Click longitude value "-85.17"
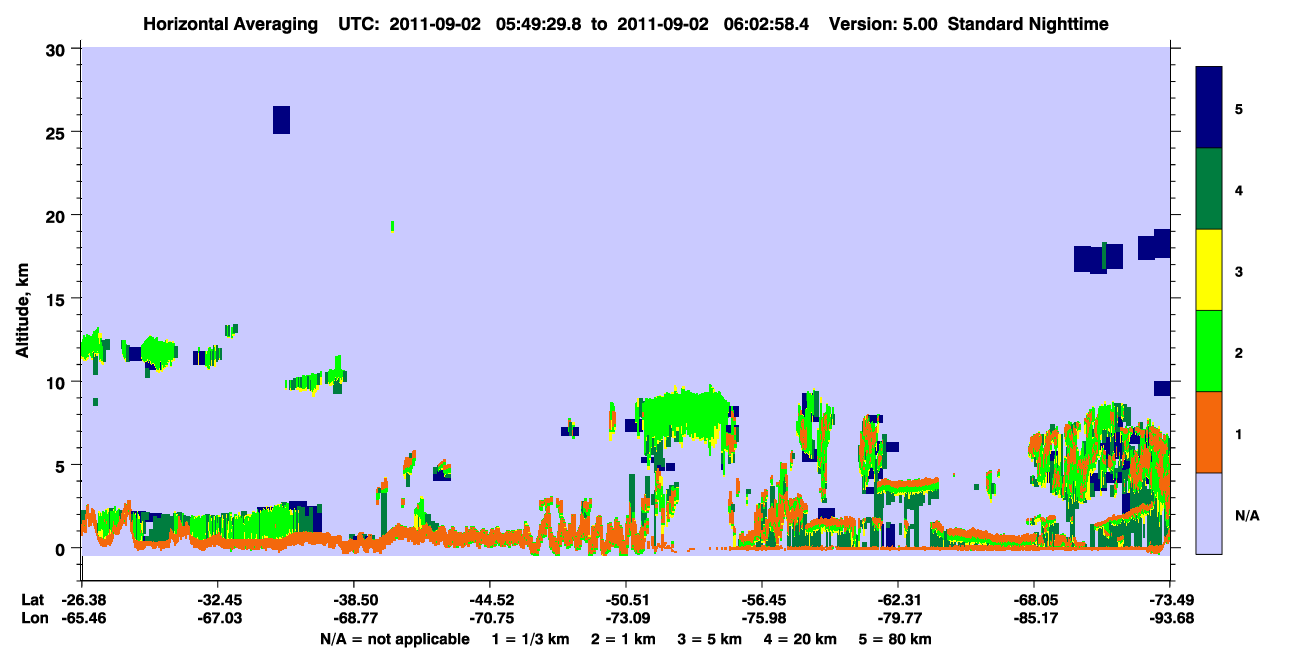The image size is (1300, 667). point(1033,619)
